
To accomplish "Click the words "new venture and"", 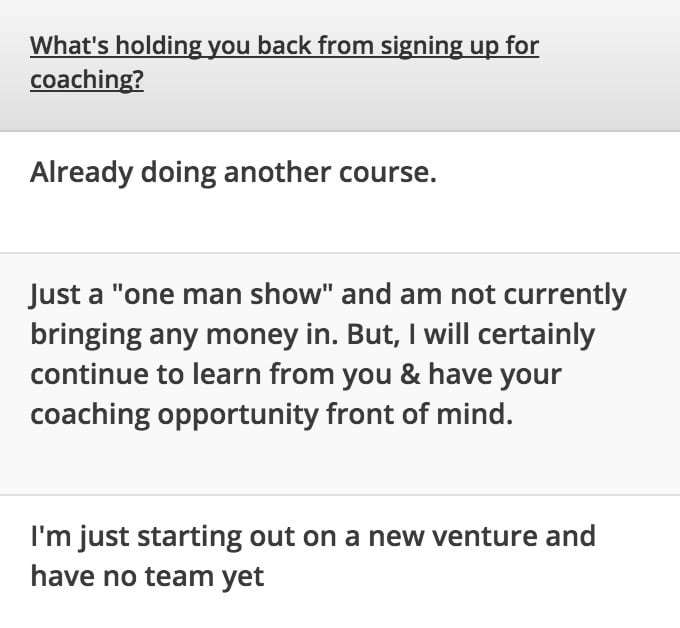I will click(482, 536).
